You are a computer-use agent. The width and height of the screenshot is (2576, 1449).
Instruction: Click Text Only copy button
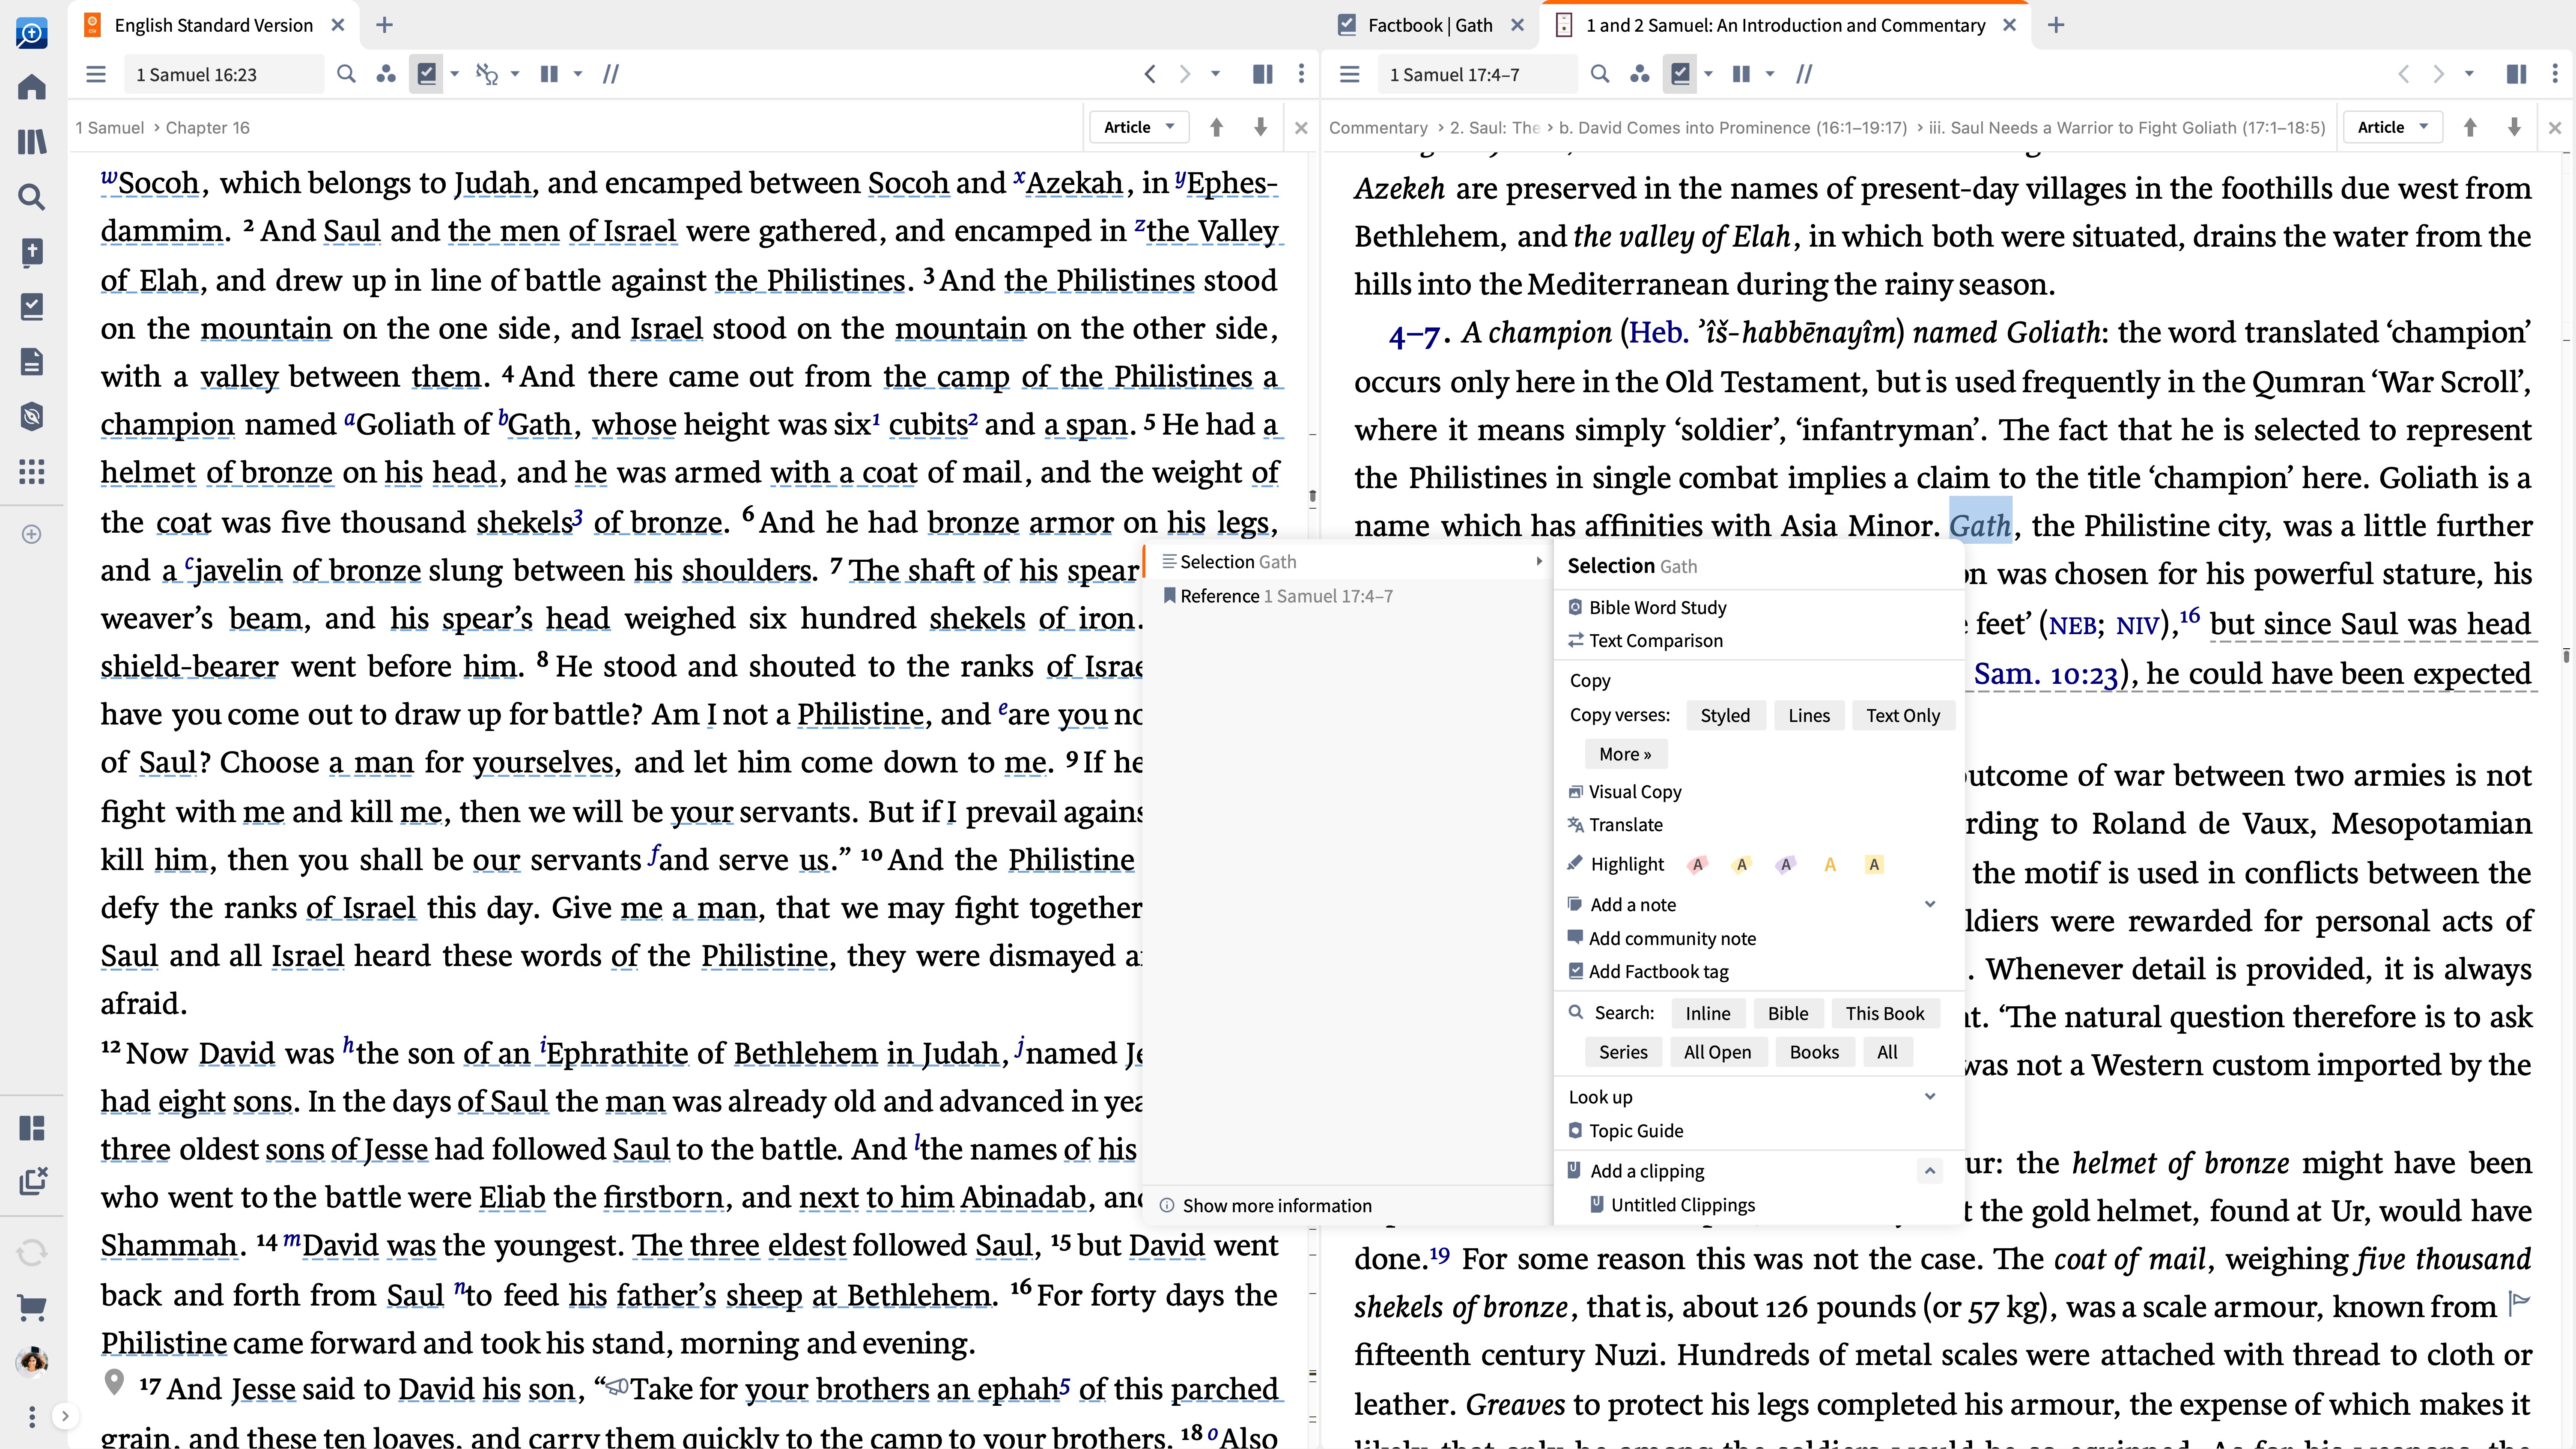1903,715
